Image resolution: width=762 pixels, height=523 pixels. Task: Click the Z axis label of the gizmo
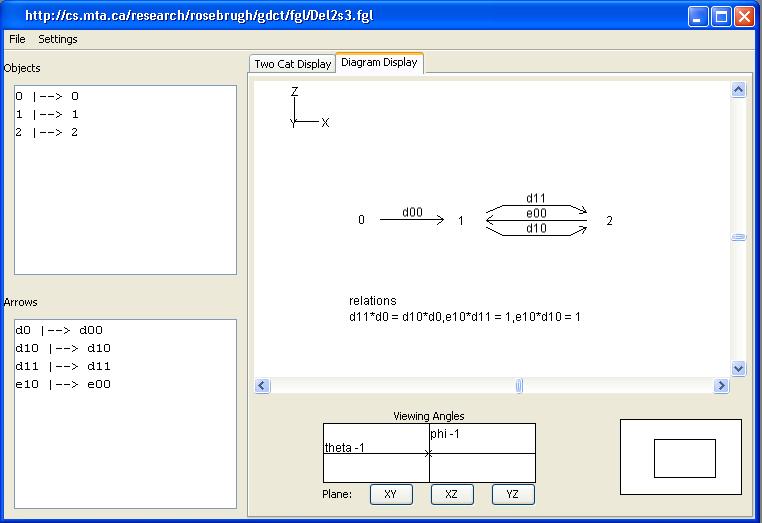(294, 91)
